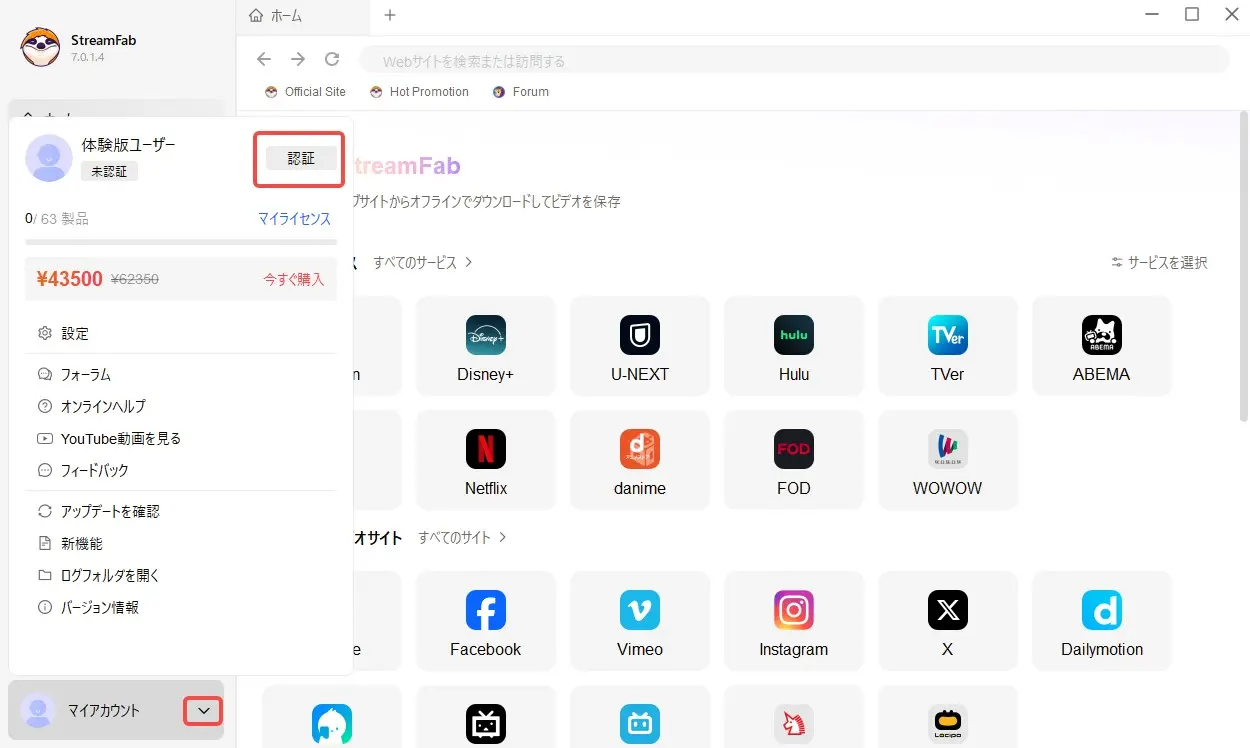
Task: Open the Facebook site tile
Action: (x=485, y=621)
